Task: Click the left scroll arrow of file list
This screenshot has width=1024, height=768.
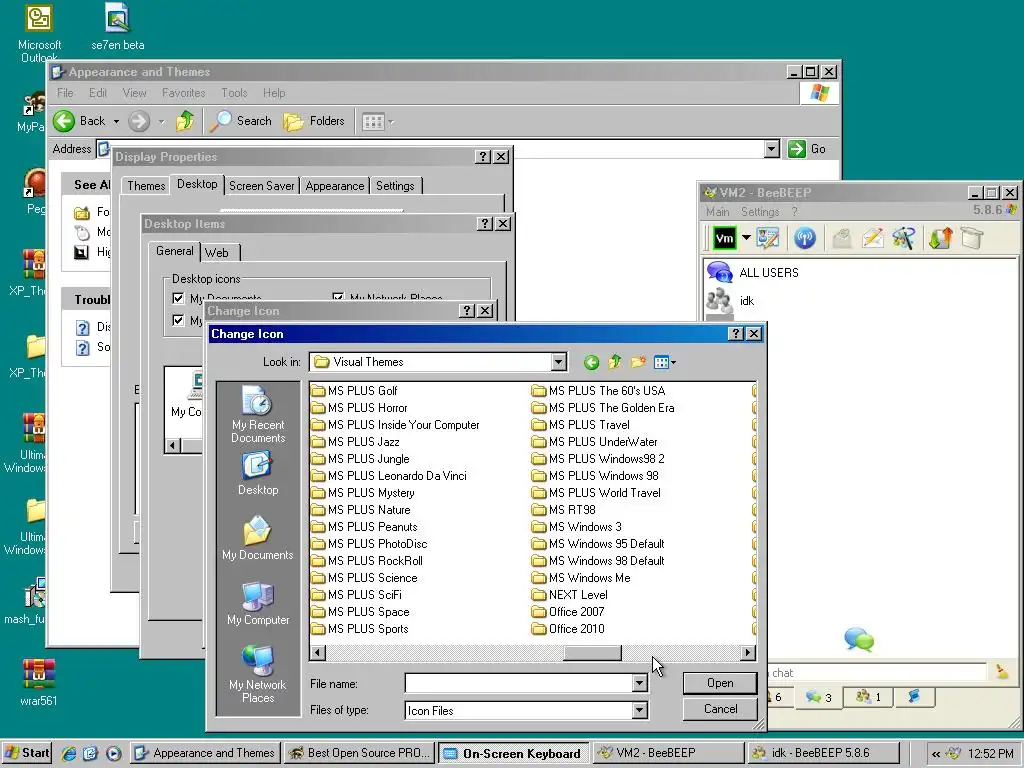Action: pyautogui.click(x=318, y=652)
